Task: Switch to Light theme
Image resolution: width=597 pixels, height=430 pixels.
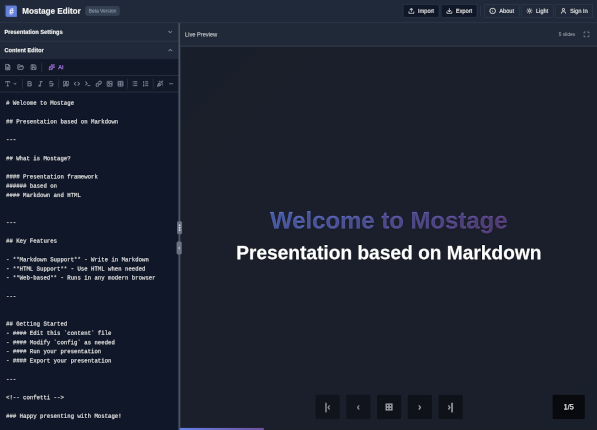Action: point(537,11)
